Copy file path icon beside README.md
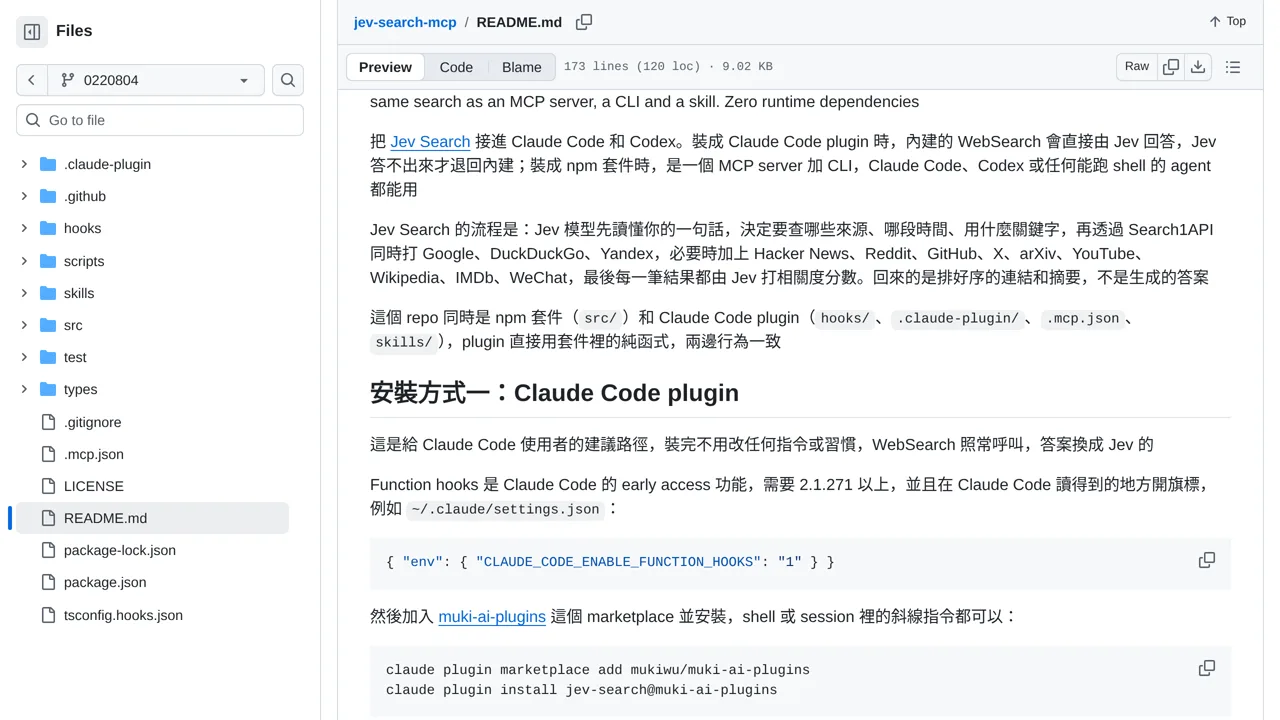Screen dimensions: 1280x720 tap(584, 22)
